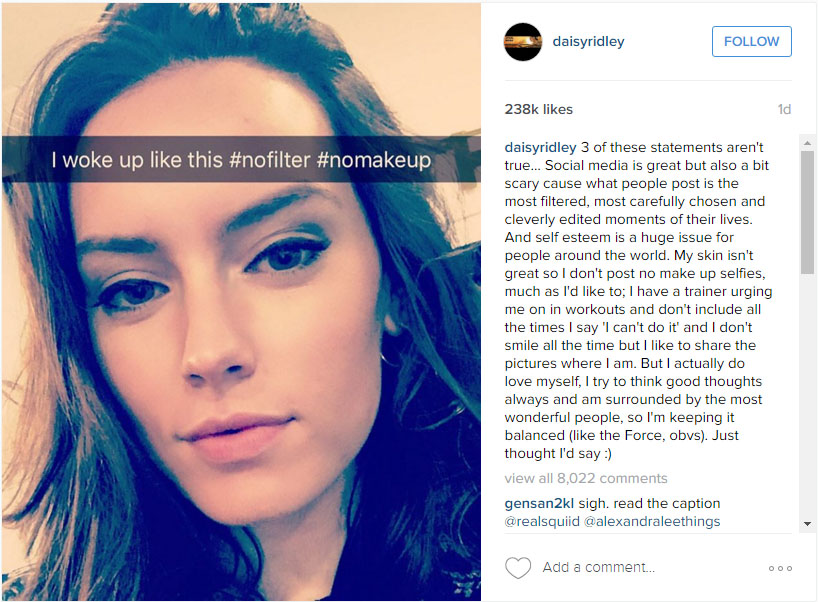This screenshot has height=602, width=818.
Task: Click the Add a comment field
Action: [647, 567]
